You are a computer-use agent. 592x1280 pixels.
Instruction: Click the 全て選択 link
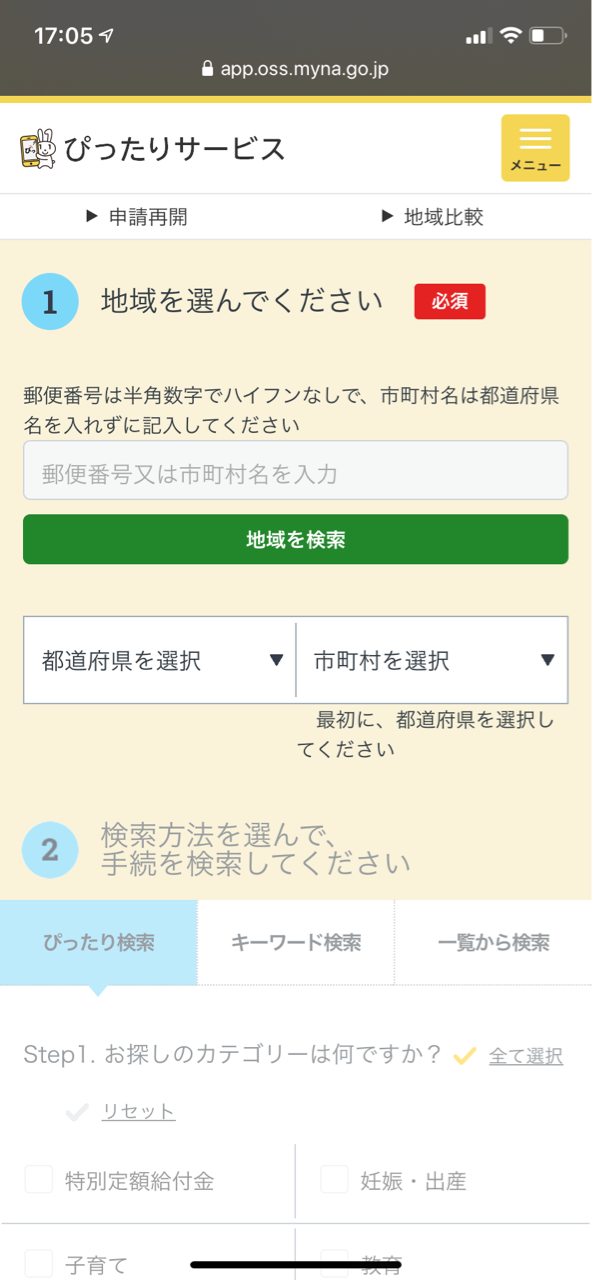pos(526,1056)
